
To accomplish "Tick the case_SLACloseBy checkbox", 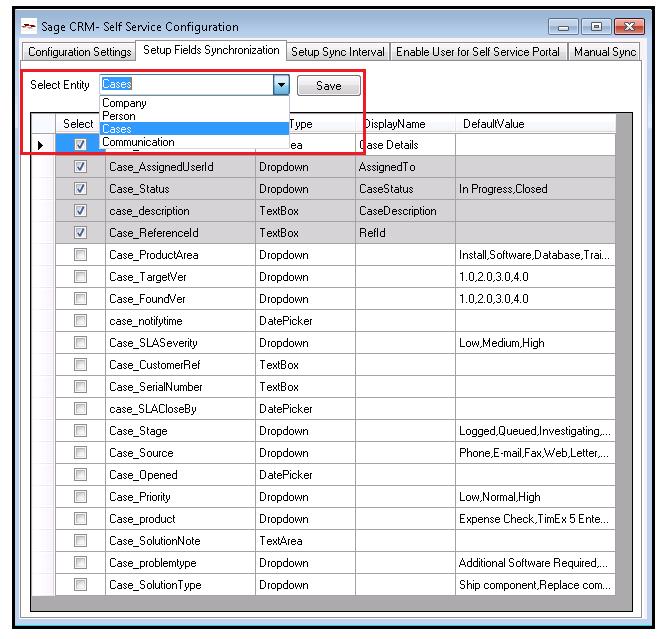I will [x=80, y=409].
